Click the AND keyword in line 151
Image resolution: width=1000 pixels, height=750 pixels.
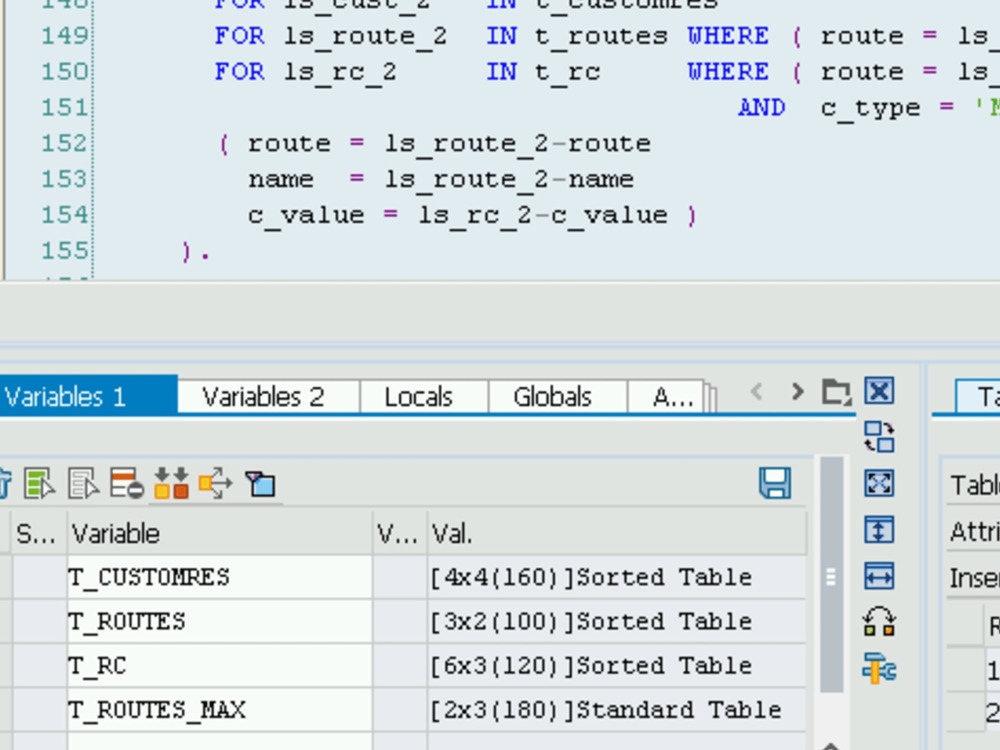[x=761, y=107]
